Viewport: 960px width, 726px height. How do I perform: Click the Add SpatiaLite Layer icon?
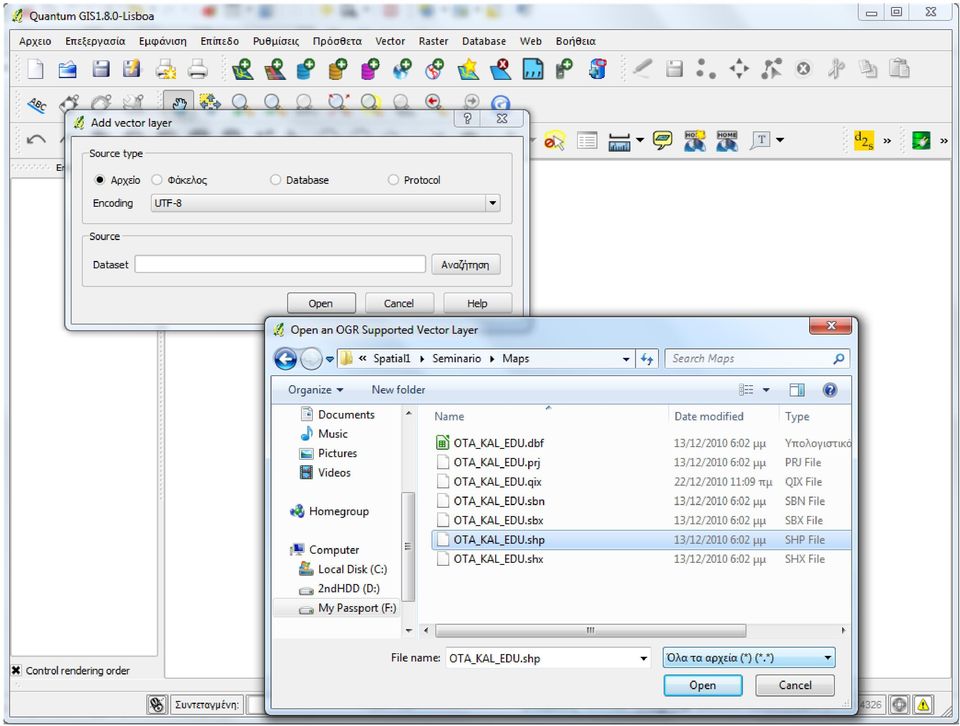click(x=337, y=69)
